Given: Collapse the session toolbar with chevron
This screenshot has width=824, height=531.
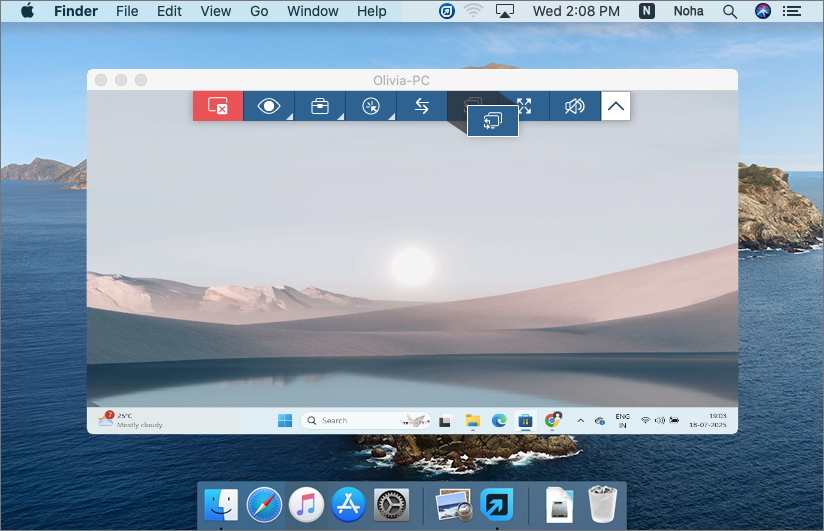Looking at the screenshot, I should 616,106.
